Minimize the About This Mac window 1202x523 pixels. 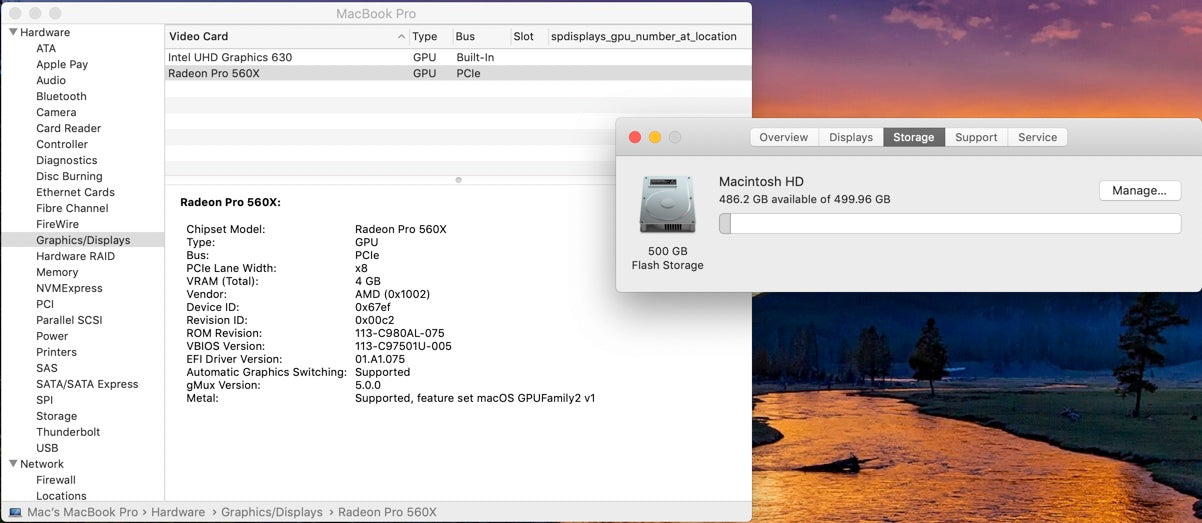[655, 137]
